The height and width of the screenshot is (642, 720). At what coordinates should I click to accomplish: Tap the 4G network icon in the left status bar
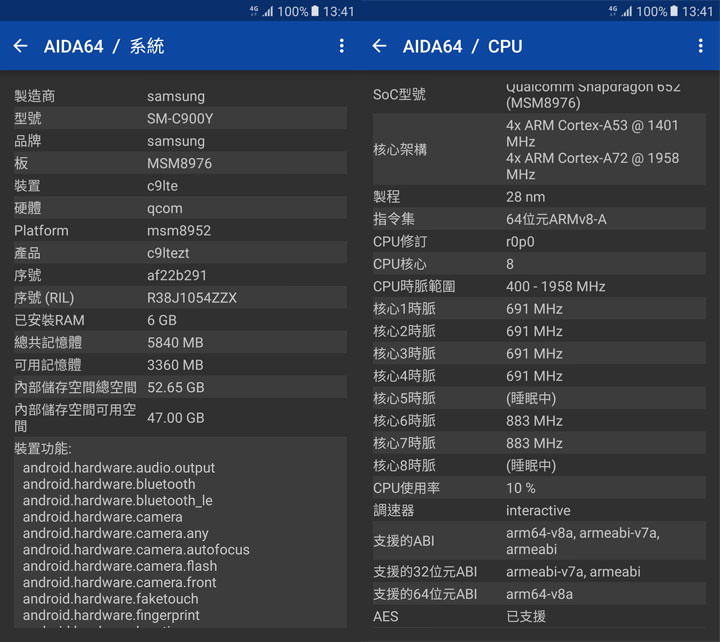click(254, 10)
